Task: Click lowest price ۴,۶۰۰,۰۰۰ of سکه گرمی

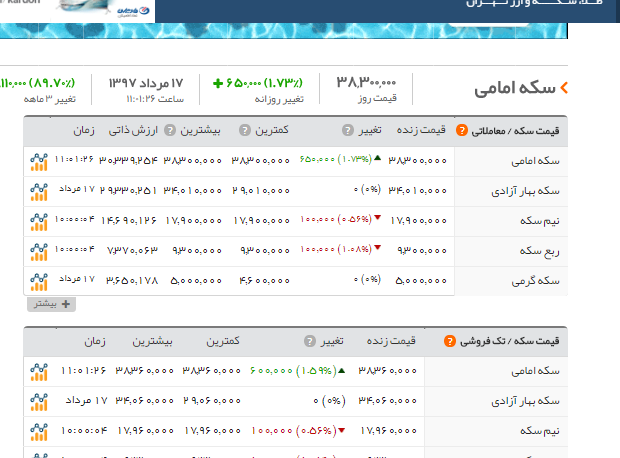Action: [x=264, y=280]
